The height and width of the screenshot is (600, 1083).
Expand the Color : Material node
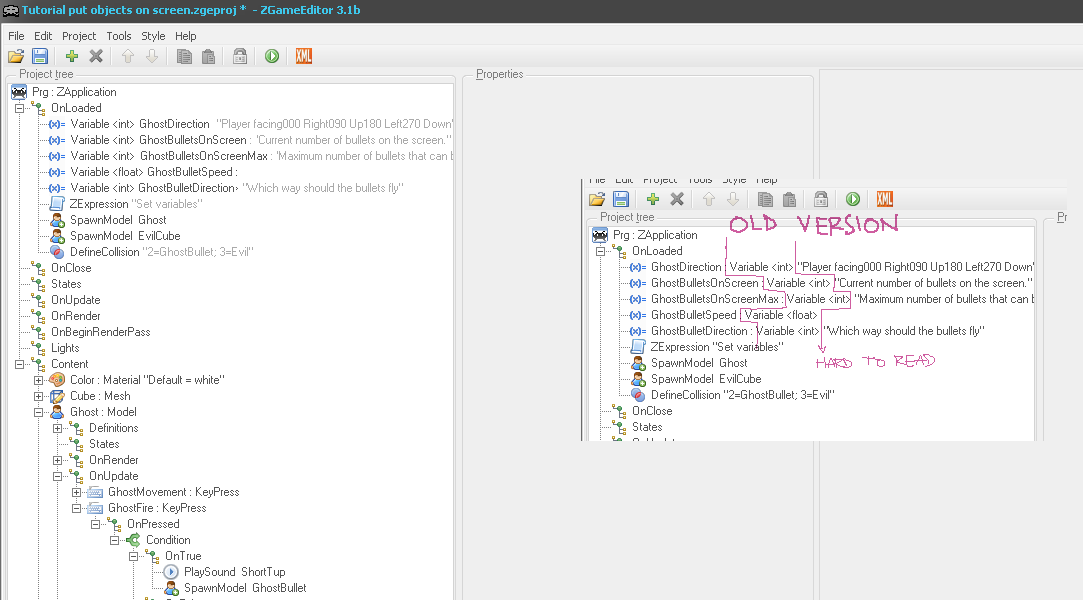pyautogui.click(x=39, y=380)
